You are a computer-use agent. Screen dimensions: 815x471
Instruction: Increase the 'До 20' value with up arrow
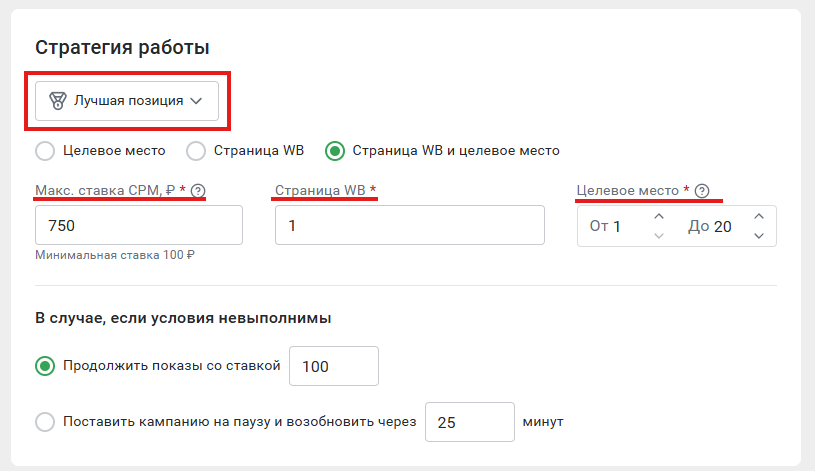click(x=759, y=216)
